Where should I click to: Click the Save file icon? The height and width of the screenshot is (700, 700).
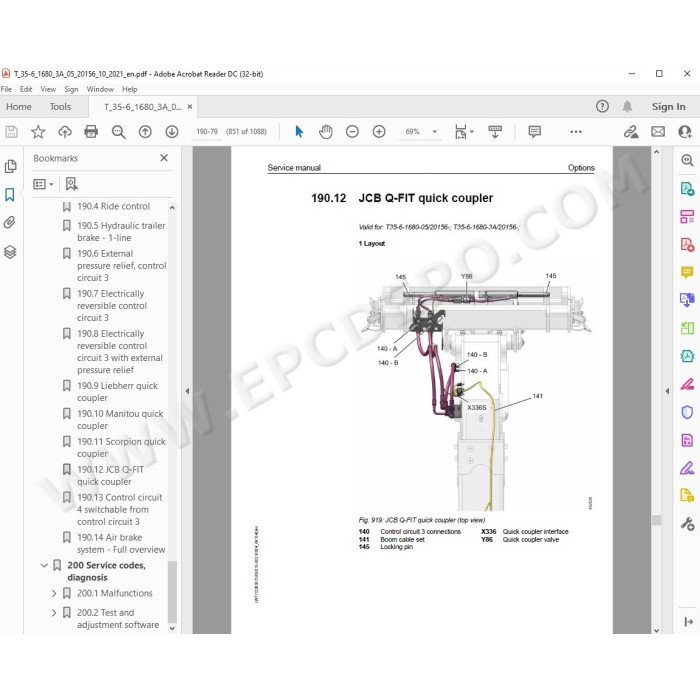coord(11,132)
